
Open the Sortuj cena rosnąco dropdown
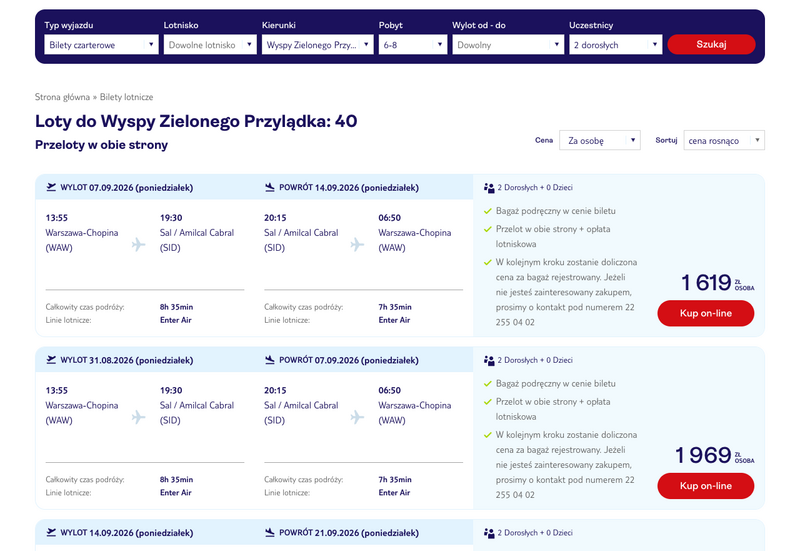tap(724, 140)
